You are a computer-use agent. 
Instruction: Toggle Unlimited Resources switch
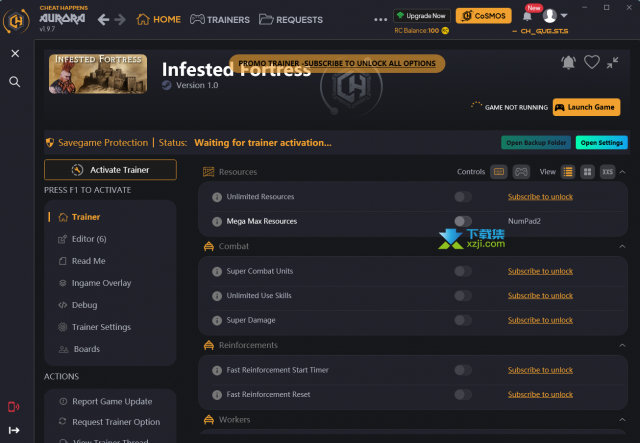pos(463,197)
